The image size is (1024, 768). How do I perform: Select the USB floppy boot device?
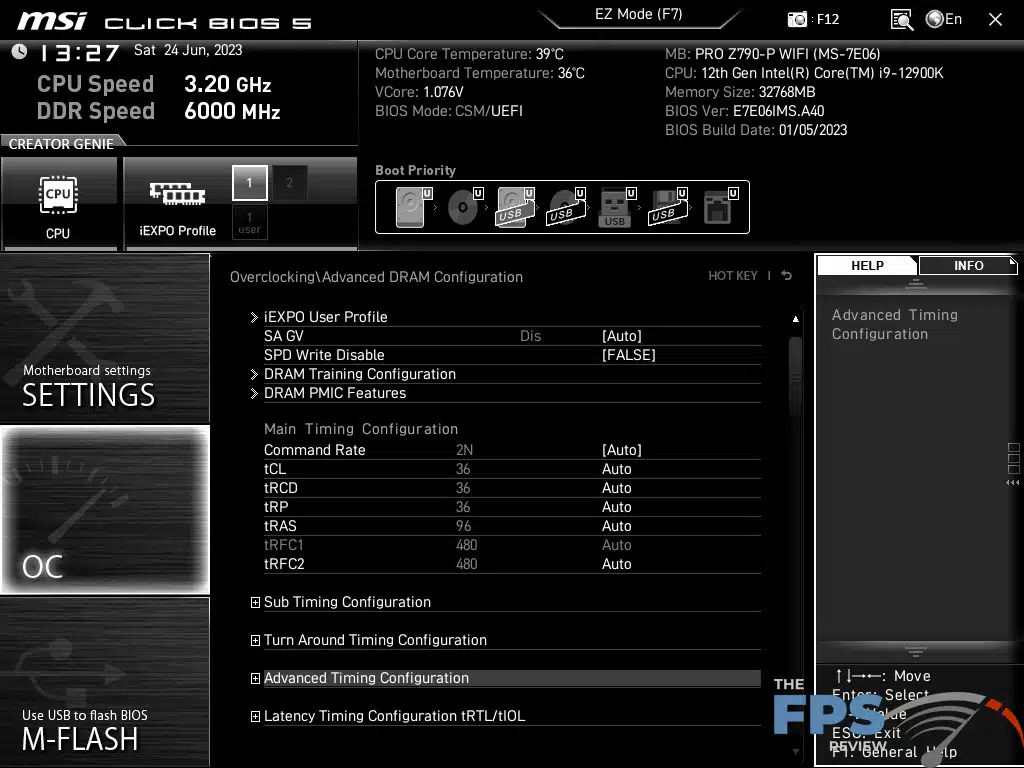click(x=667, y=207)
